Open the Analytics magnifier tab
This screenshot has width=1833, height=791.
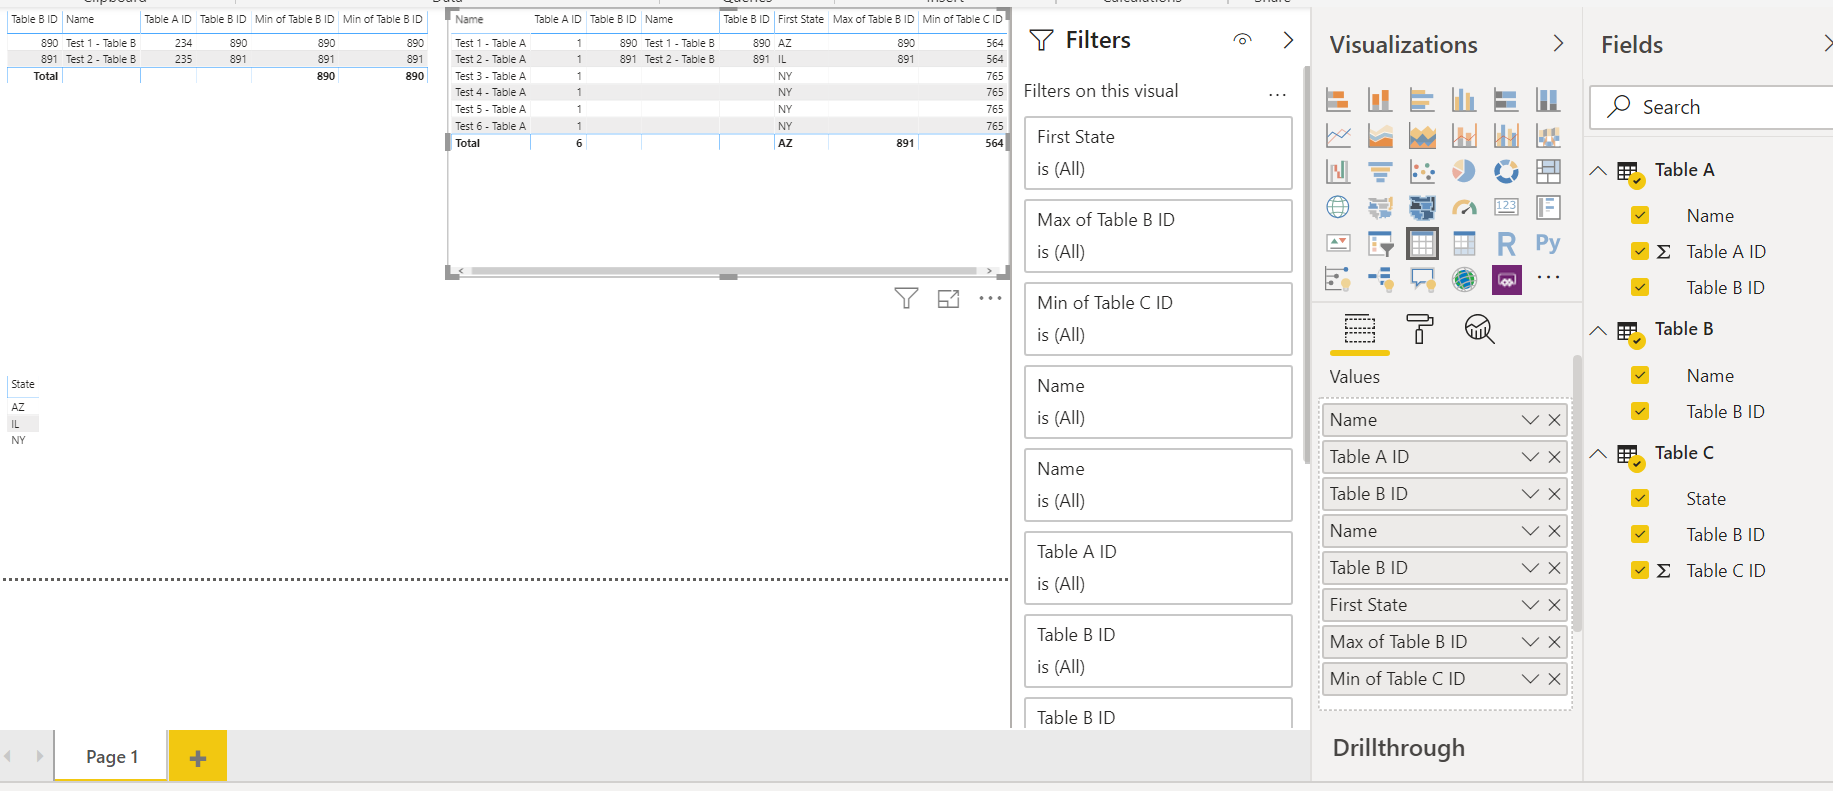1479,329
